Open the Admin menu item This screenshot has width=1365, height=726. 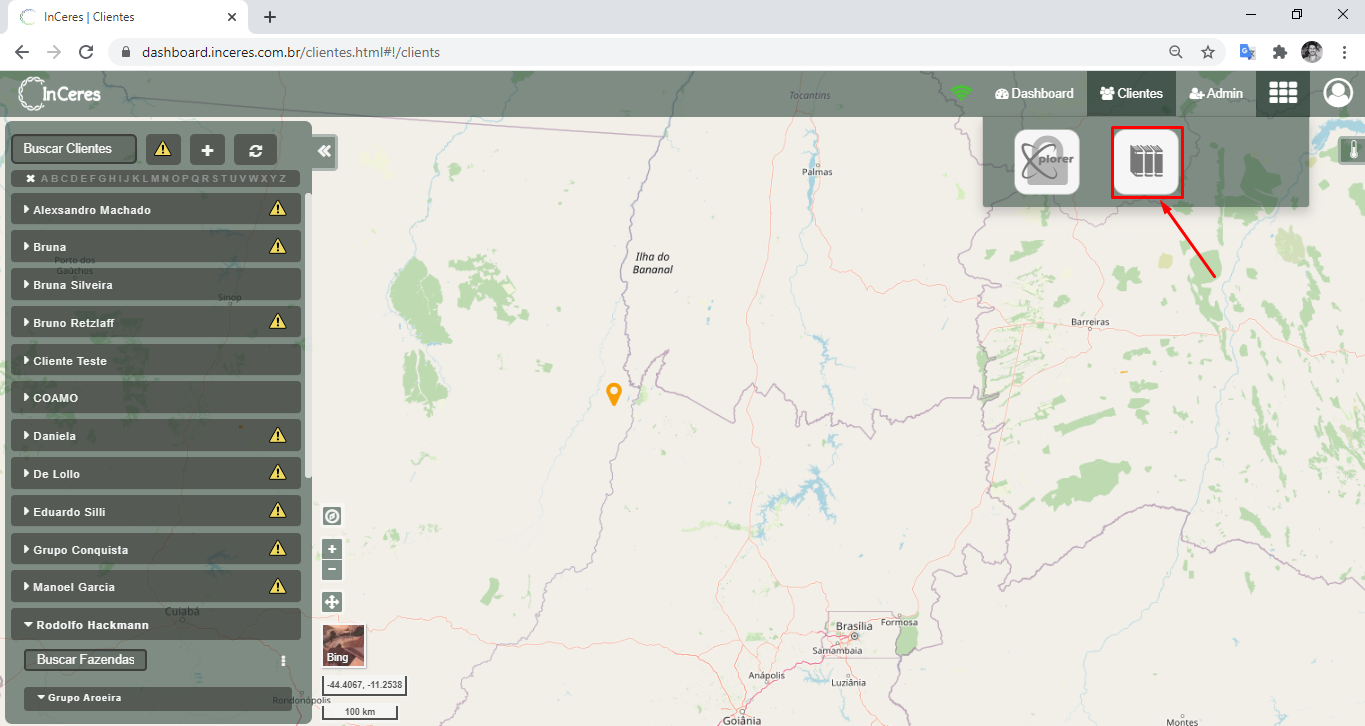click(x=1216, y=93)
